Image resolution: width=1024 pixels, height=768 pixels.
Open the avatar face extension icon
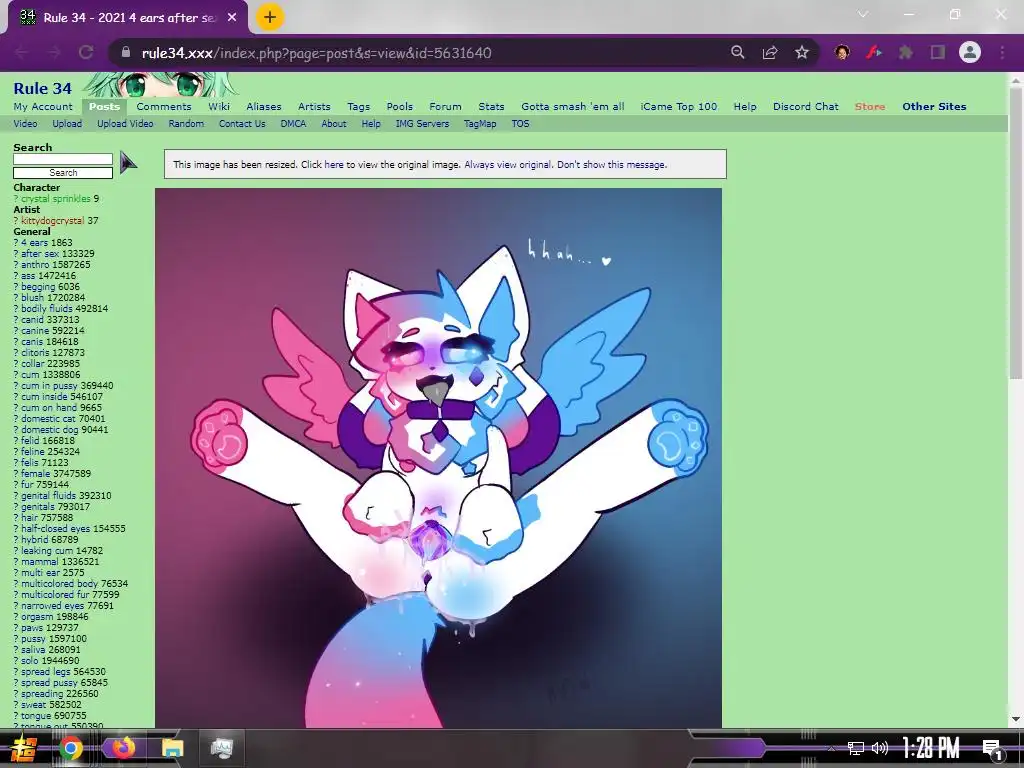(842, 52)
